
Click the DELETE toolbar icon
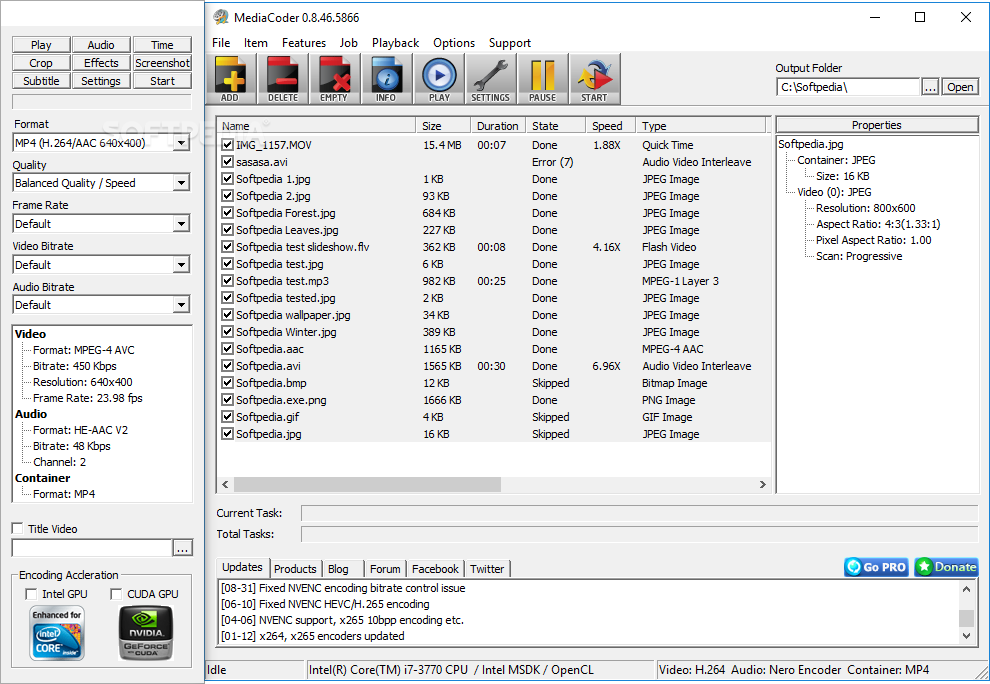point(283,79)
